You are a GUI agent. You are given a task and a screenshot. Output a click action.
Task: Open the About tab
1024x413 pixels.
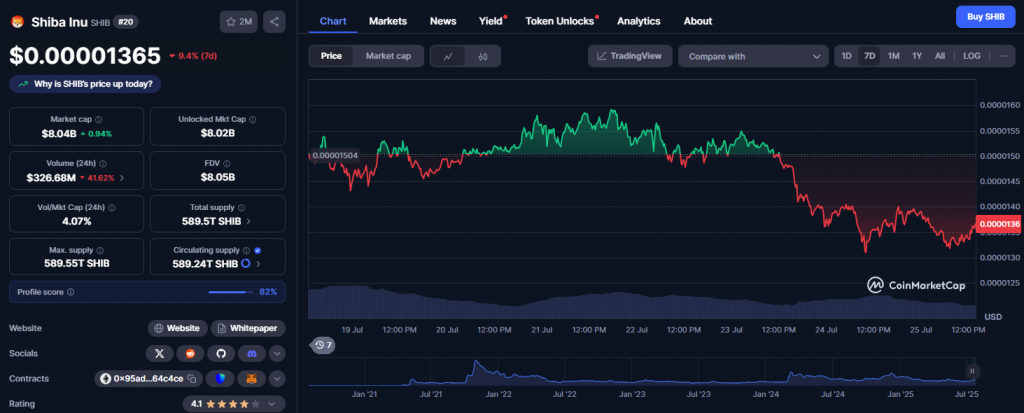point(697,21)
